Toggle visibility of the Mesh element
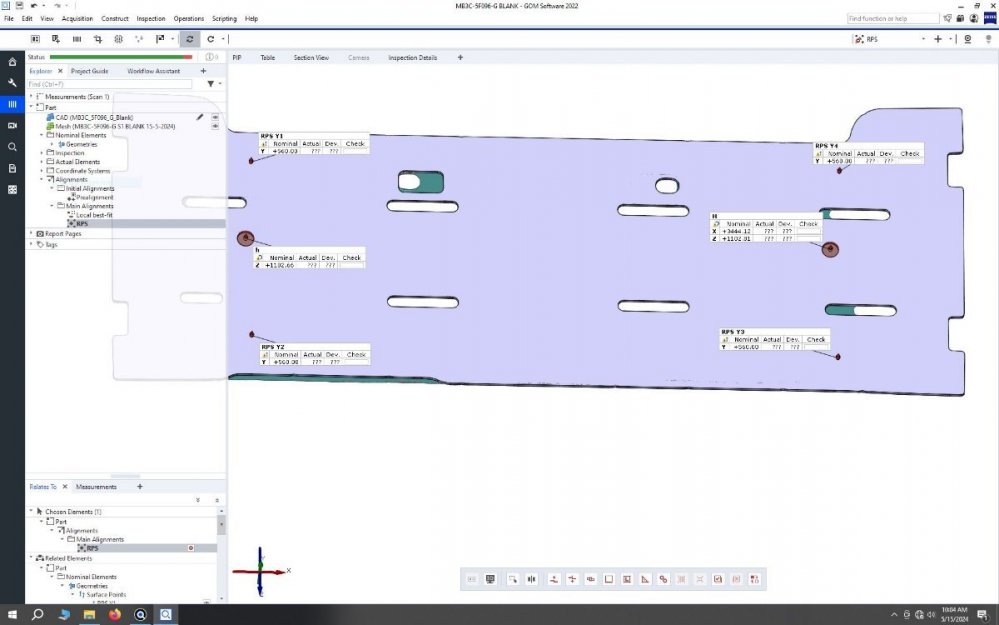Image resolution: width=999 pixels, height=625 pixels. tap(215, 126)
